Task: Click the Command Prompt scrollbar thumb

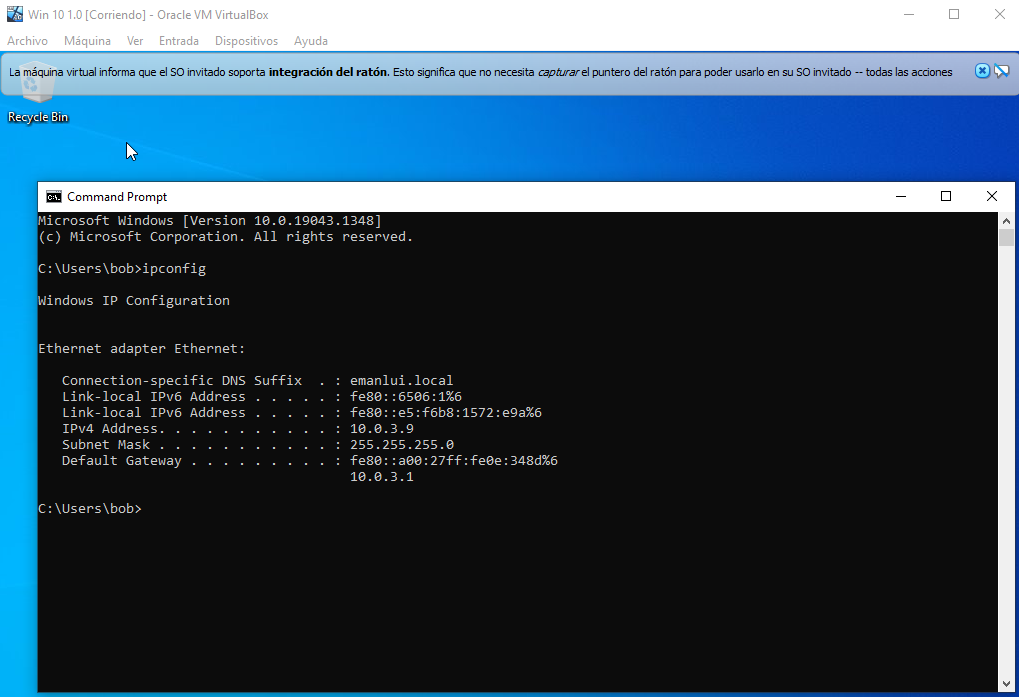Action: [1006, 237]
